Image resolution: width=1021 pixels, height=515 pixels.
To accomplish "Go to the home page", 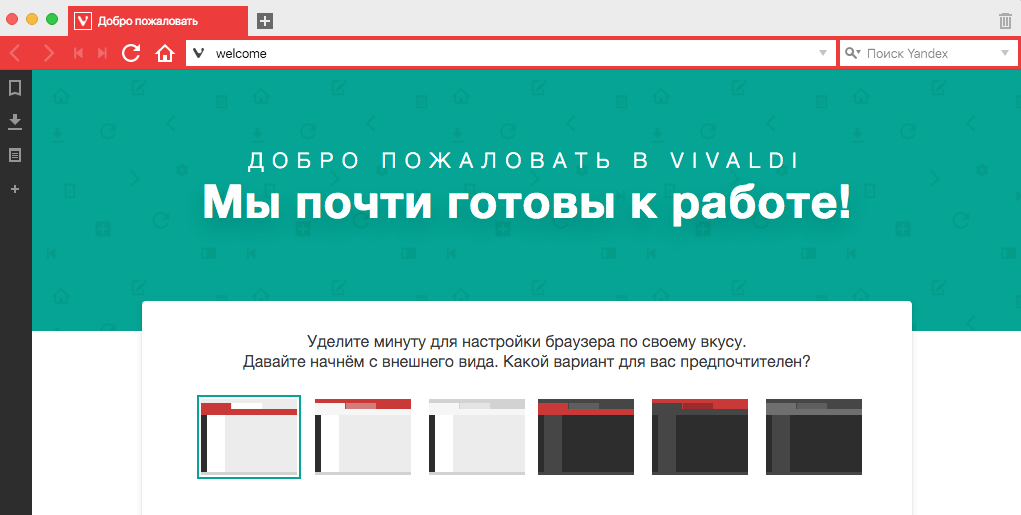I will click(x=165, y=53).
